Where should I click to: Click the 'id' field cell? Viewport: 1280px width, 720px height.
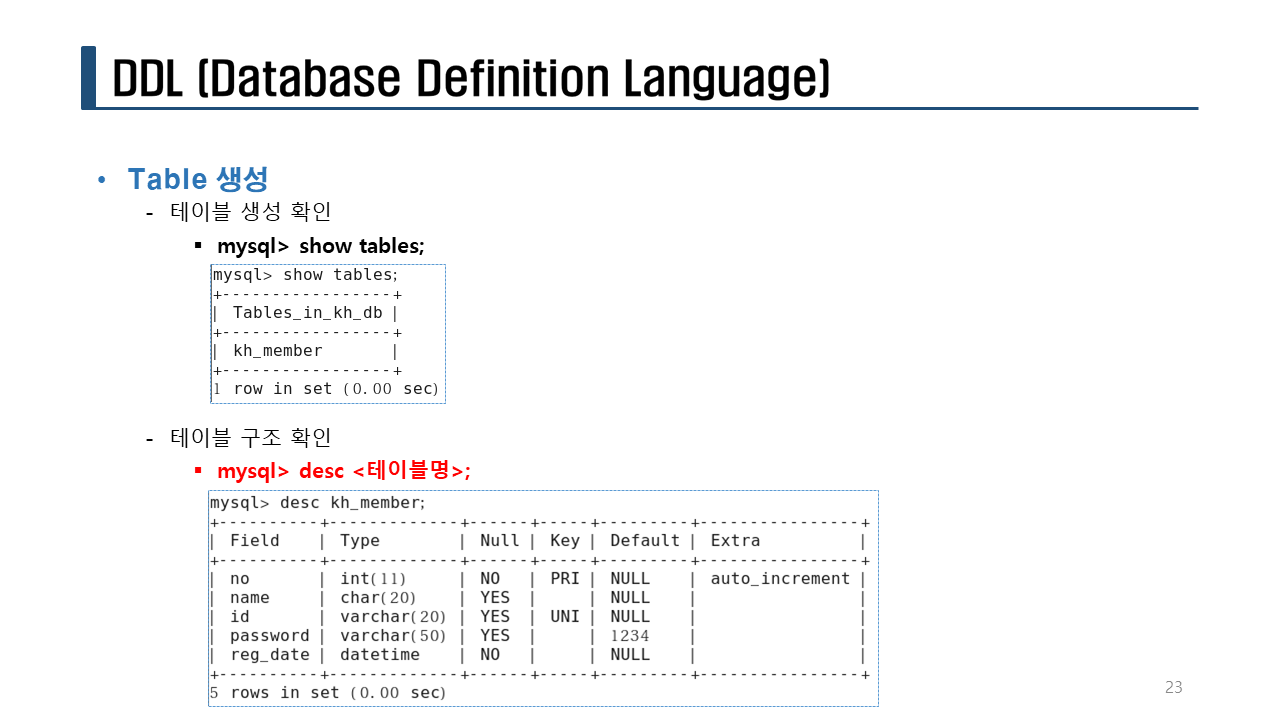[x=240, y=617]
